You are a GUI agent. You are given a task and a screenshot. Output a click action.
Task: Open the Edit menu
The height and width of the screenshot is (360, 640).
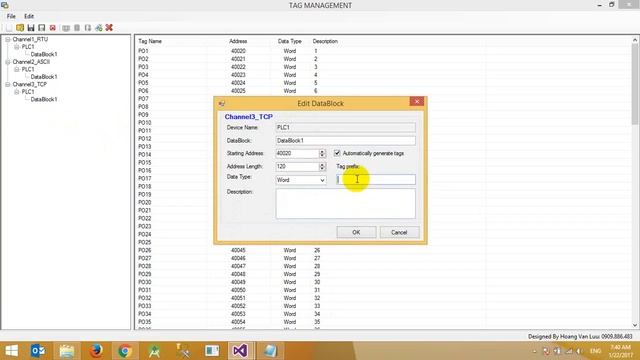tap(29, 16)
